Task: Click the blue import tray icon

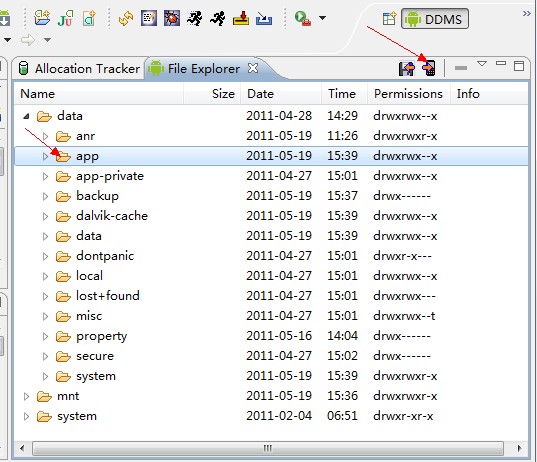Action: (264, 18)
